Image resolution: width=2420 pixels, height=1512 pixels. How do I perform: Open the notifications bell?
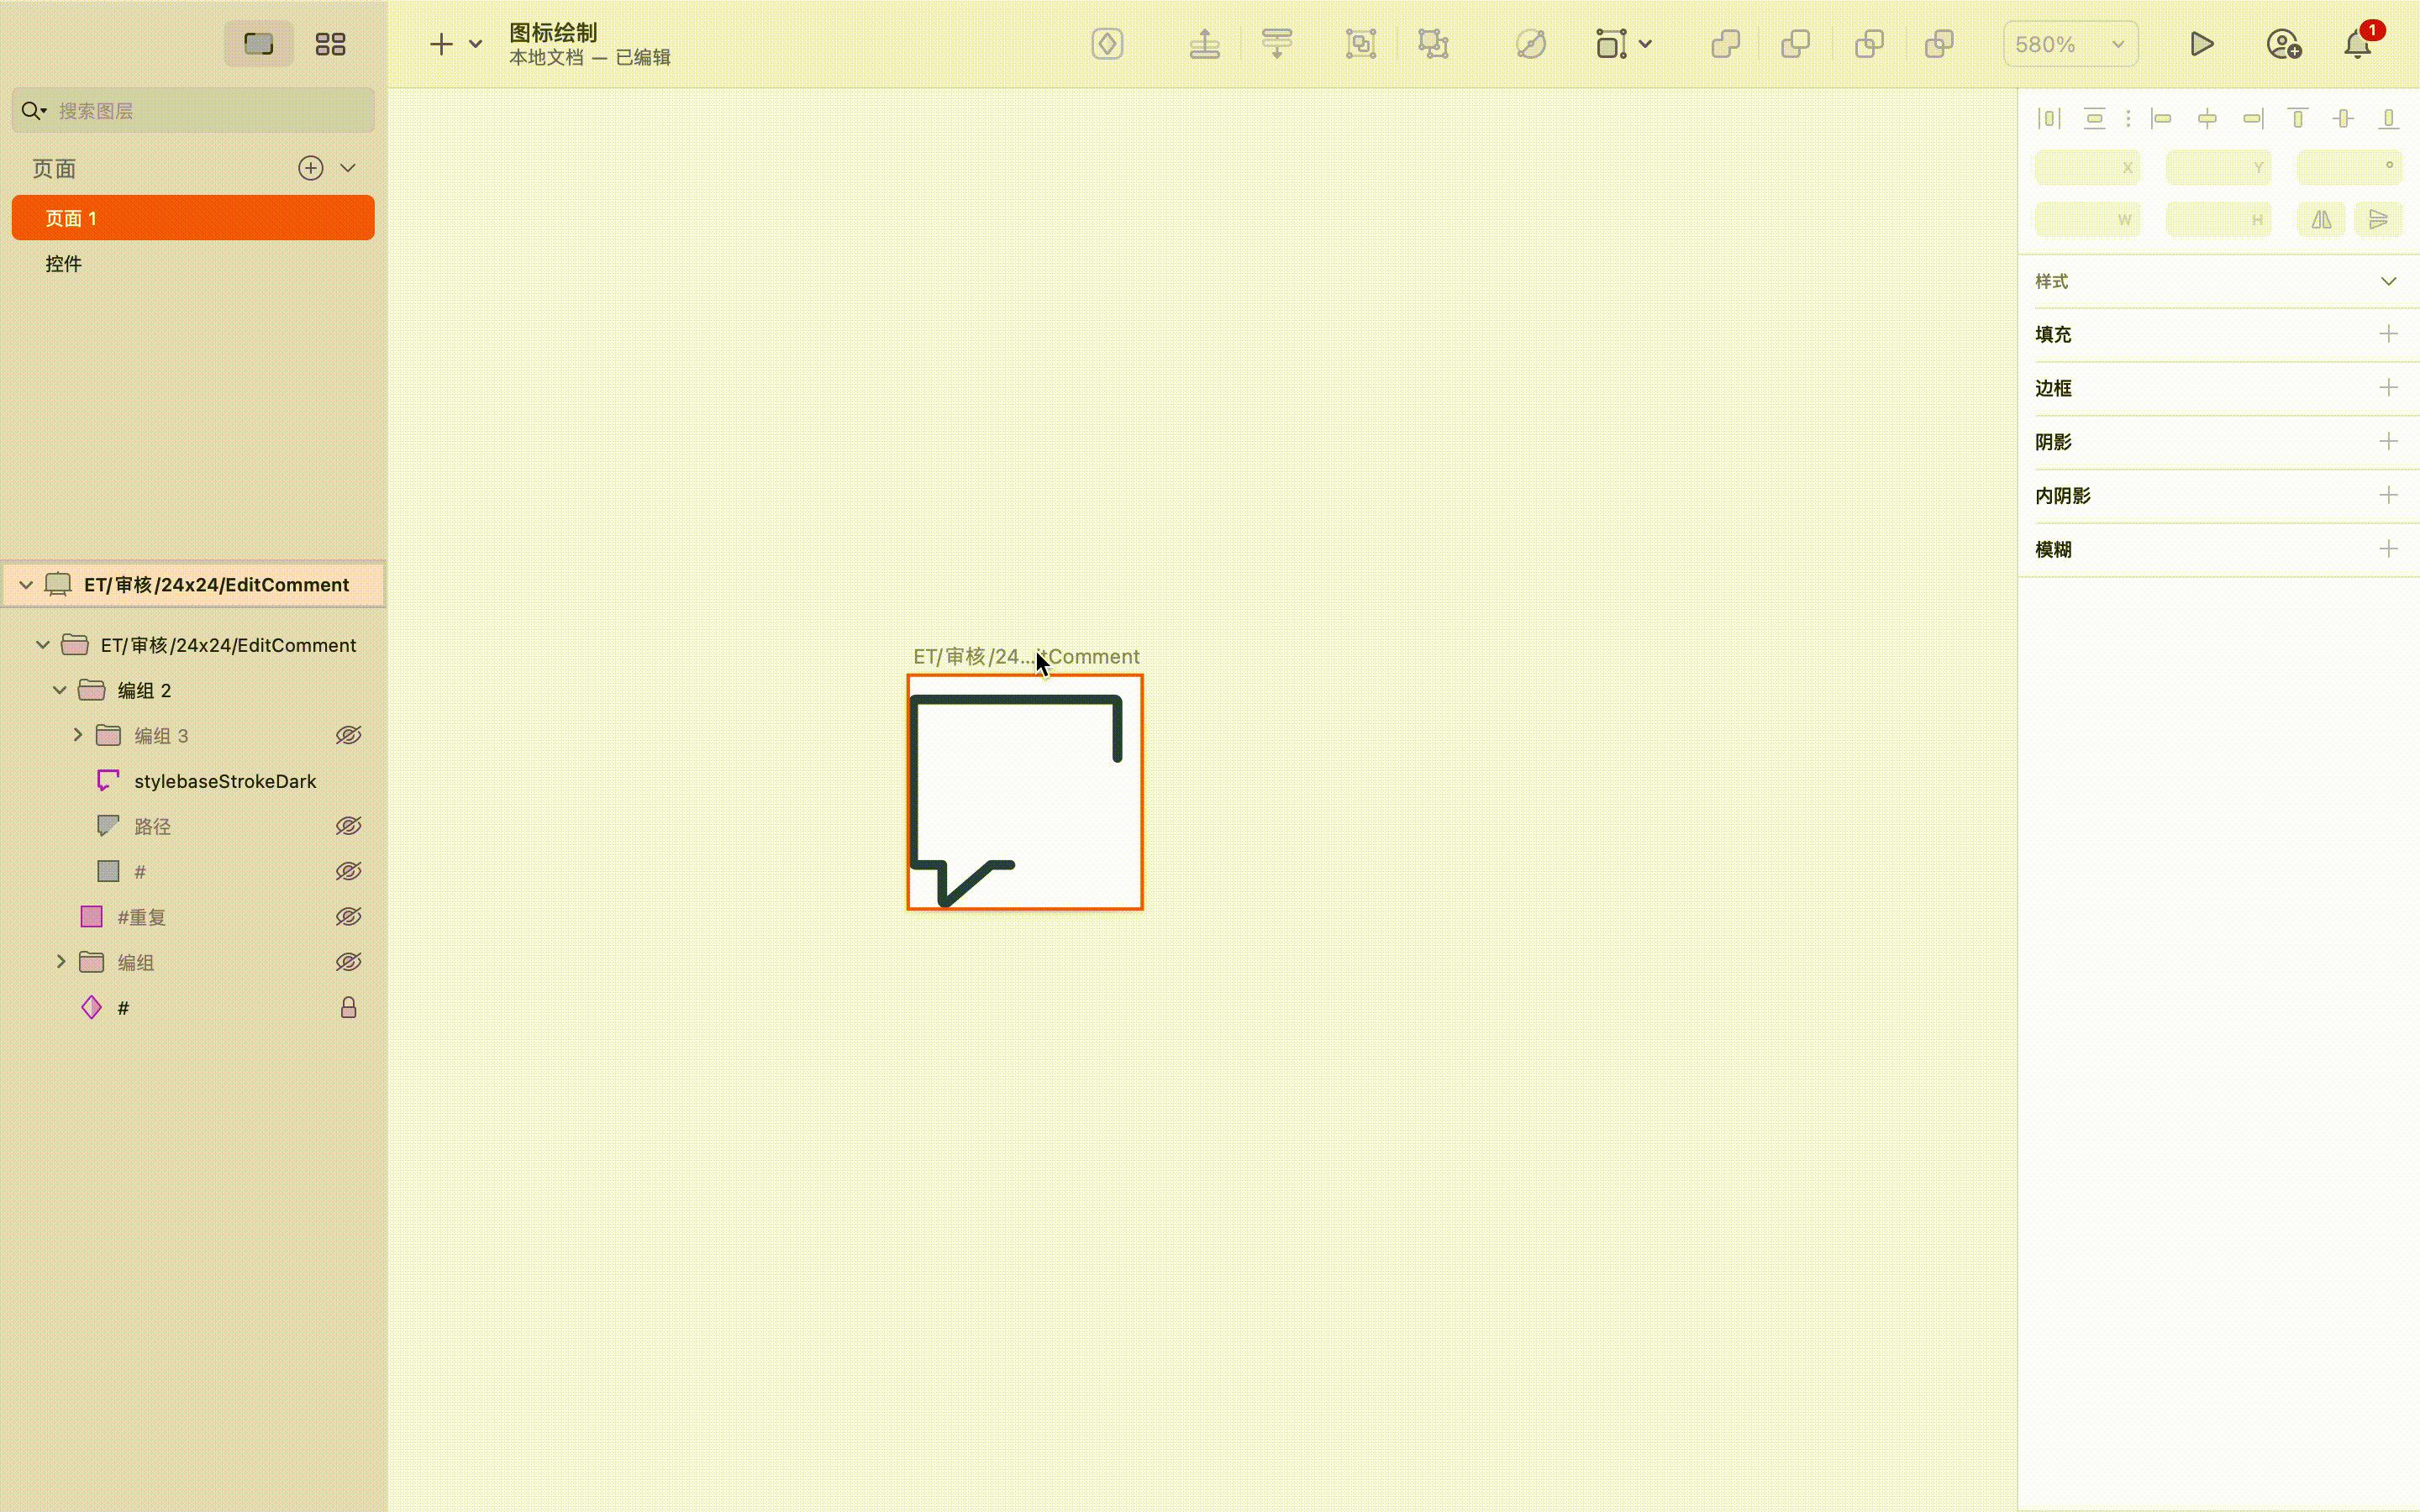2357,44
